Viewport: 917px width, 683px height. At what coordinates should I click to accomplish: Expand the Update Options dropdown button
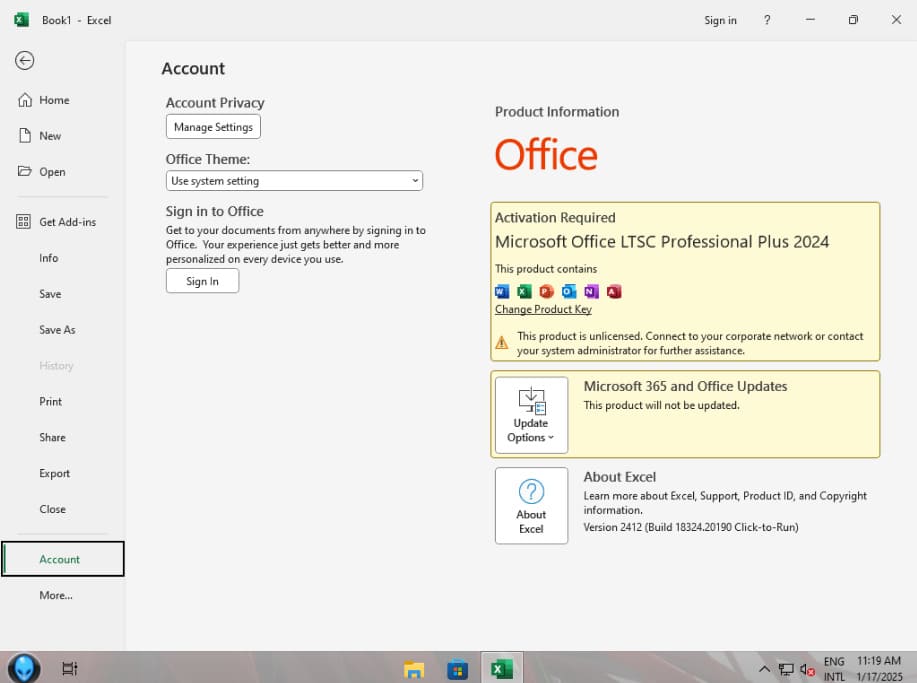[x=531, y=415]
